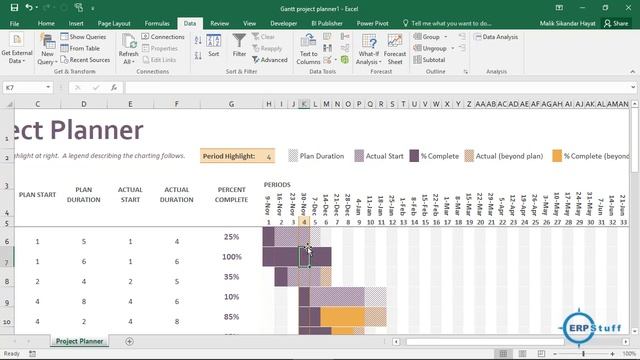Zoom in with the plus button

click(612, 353)
